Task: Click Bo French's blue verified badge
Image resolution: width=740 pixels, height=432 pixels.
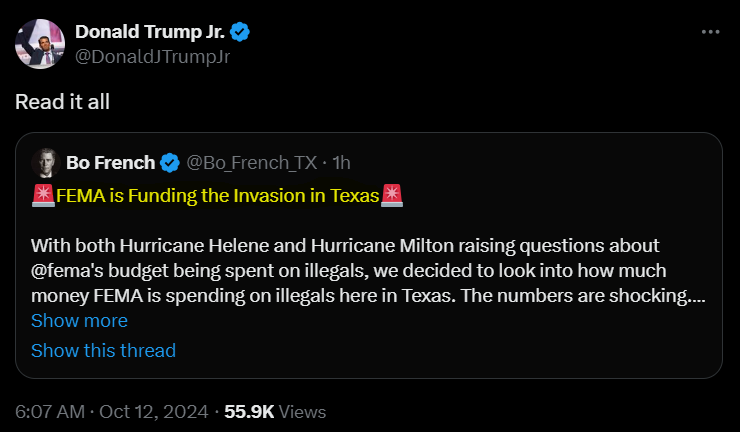Action: click(x=171, y=162)
